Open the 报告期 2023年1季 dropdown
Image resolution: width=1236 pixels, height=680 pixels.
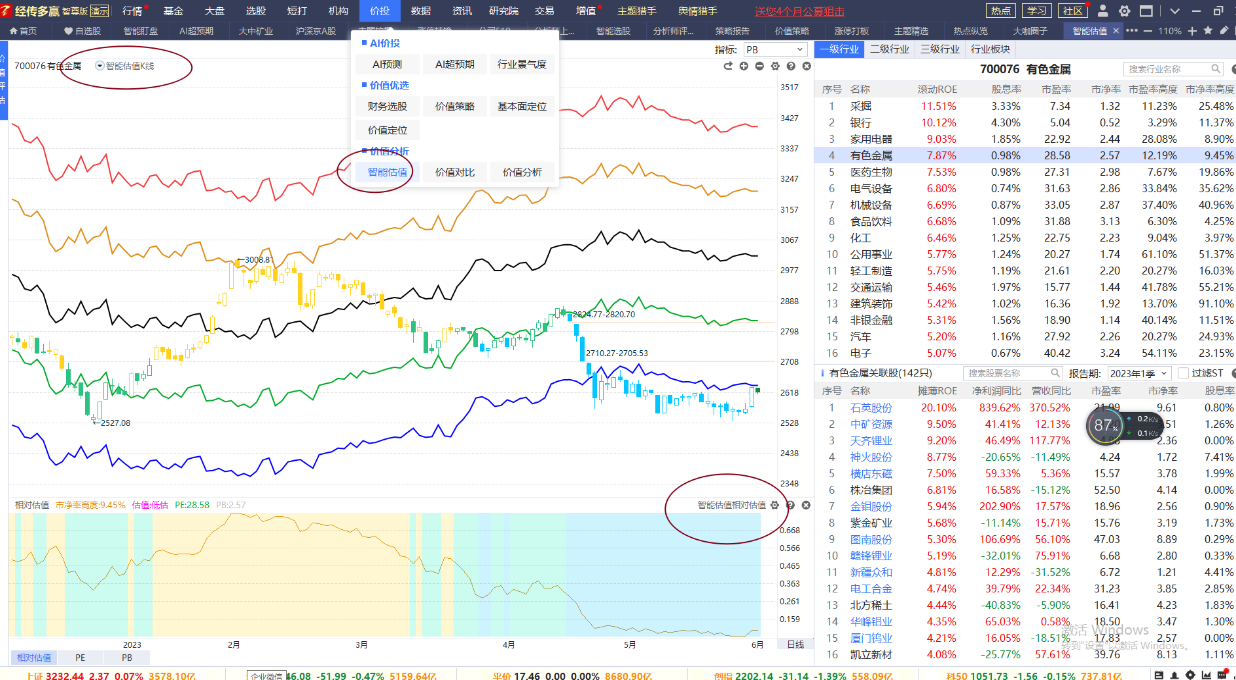click(x=1135, y=373)
